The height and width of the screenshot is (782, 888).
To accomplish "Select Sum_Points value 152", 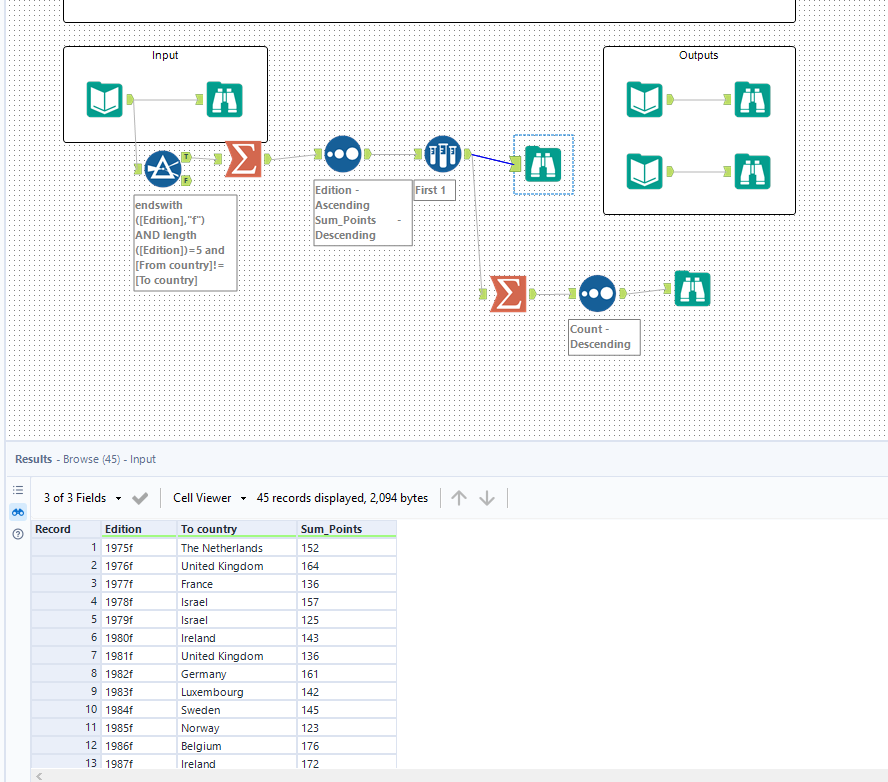I will click(x=347, y=548).
